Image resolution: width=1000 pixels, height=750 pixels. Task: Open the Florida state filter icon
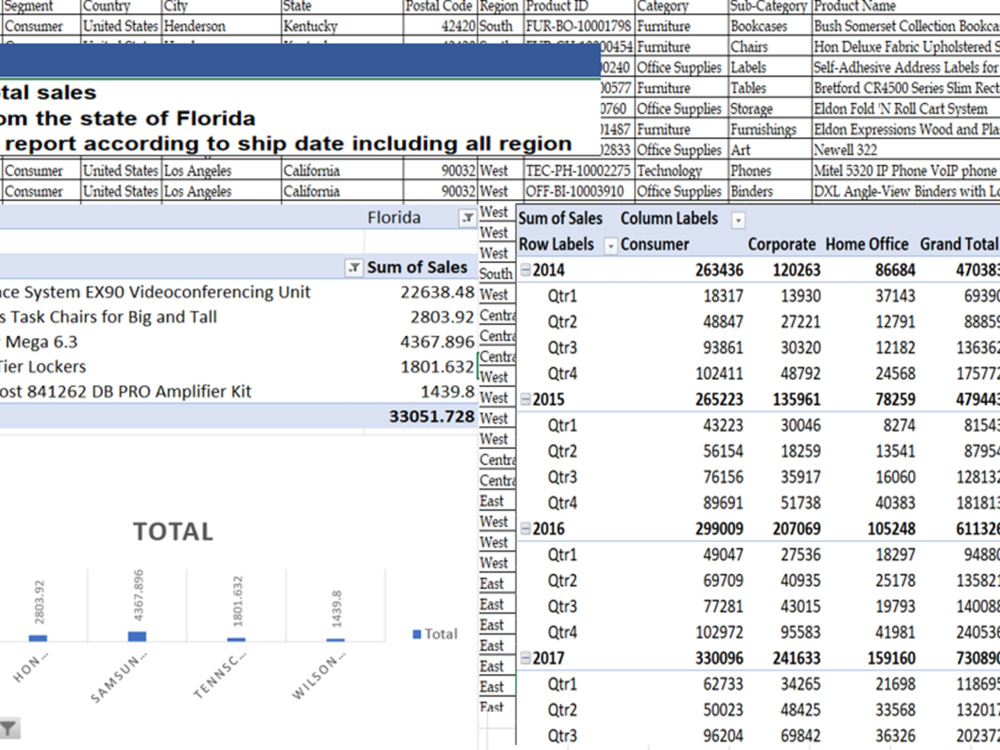pos(467,218)
